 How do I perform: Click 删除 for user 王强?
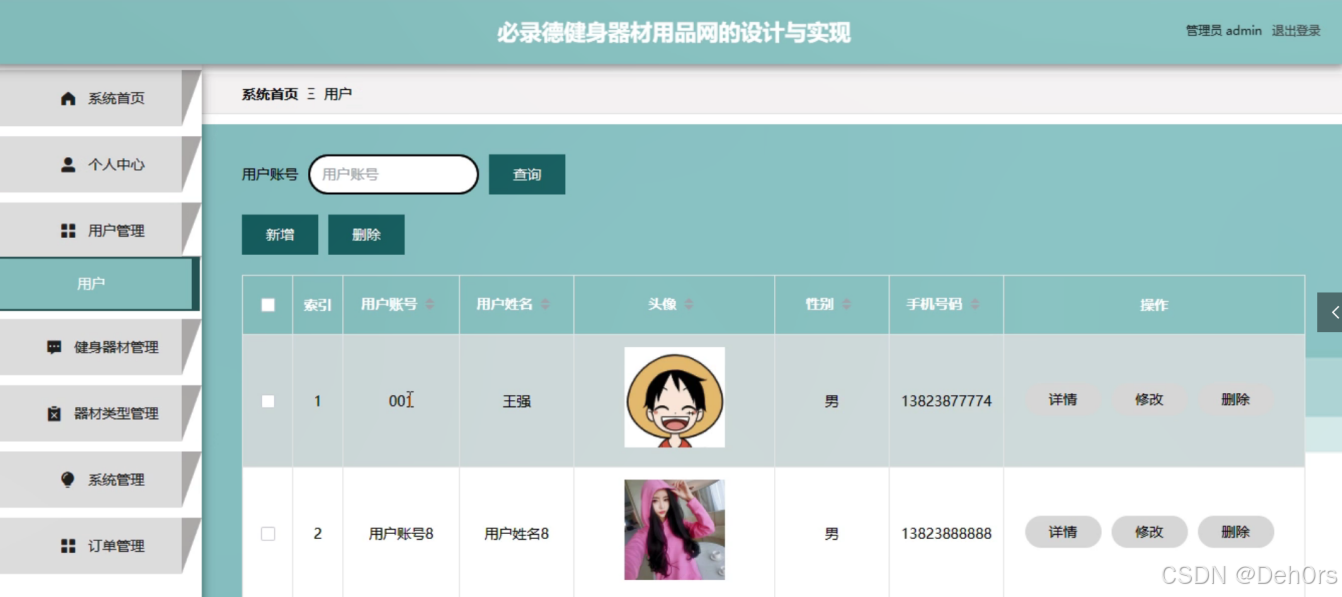1236,399
